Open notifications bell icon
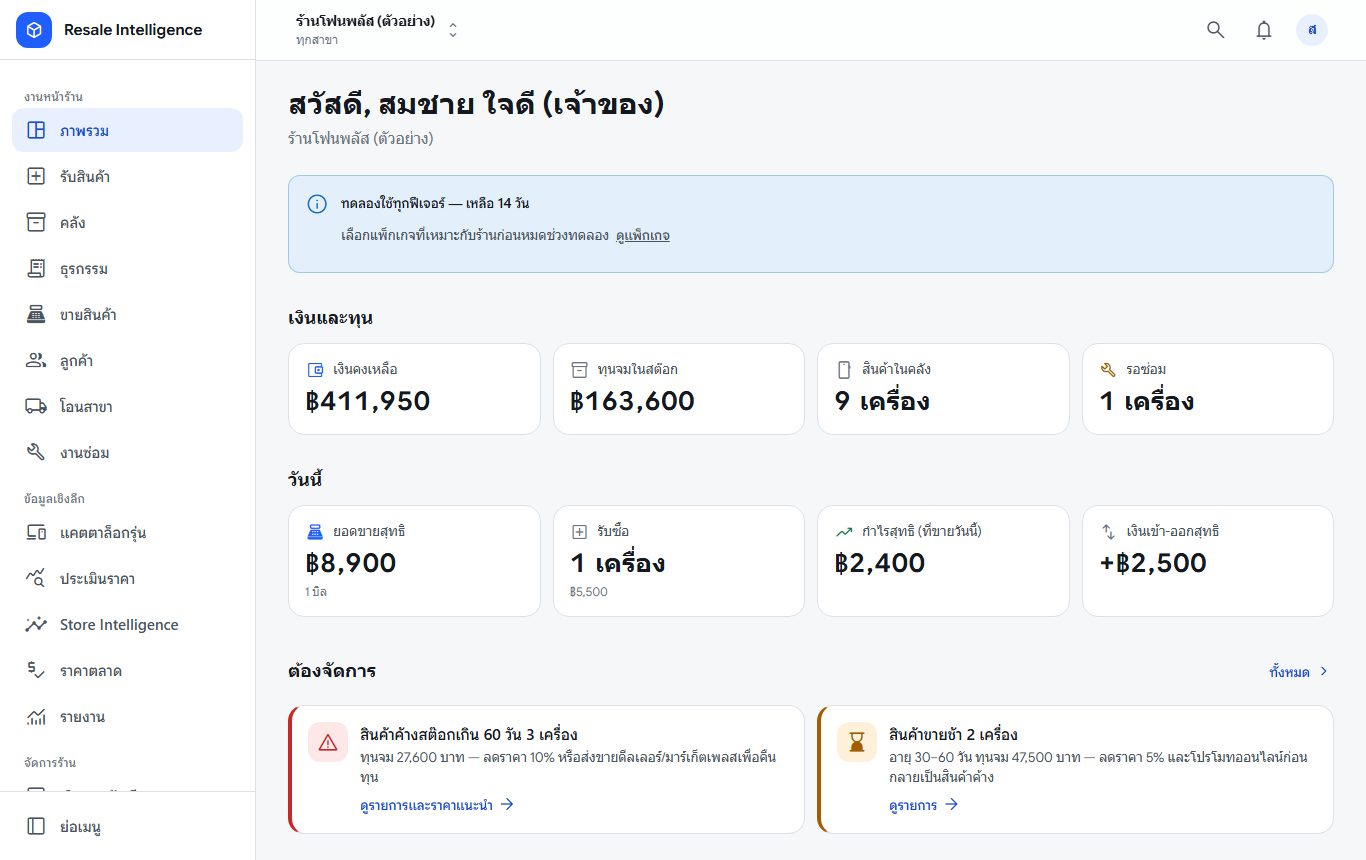Screen dimensions: 1366x860 click(1264, 30)
